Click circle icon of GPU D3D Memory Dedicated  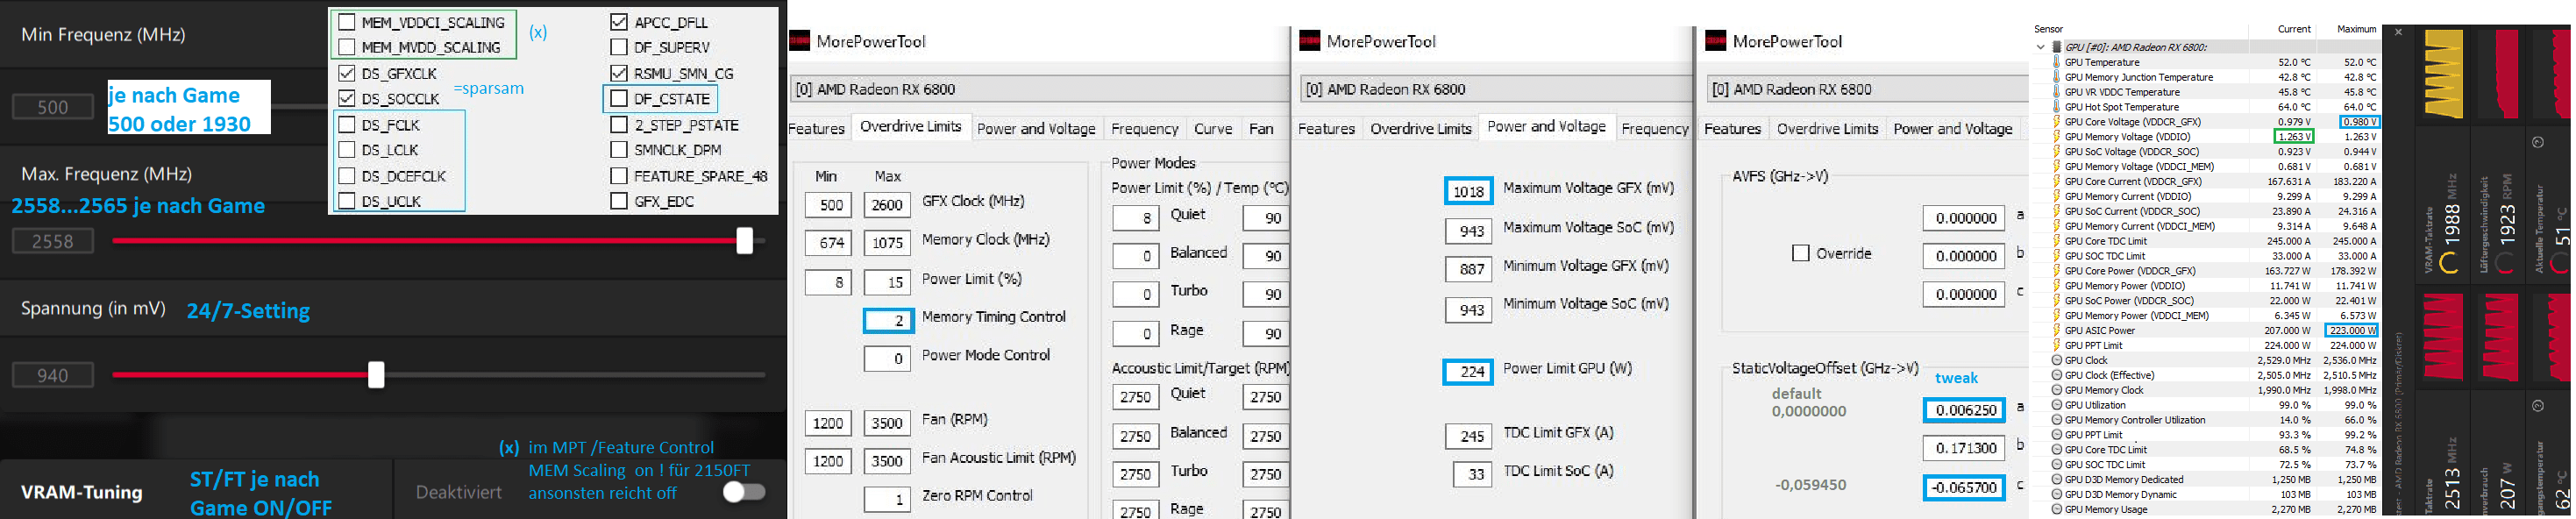(2057, 479)
